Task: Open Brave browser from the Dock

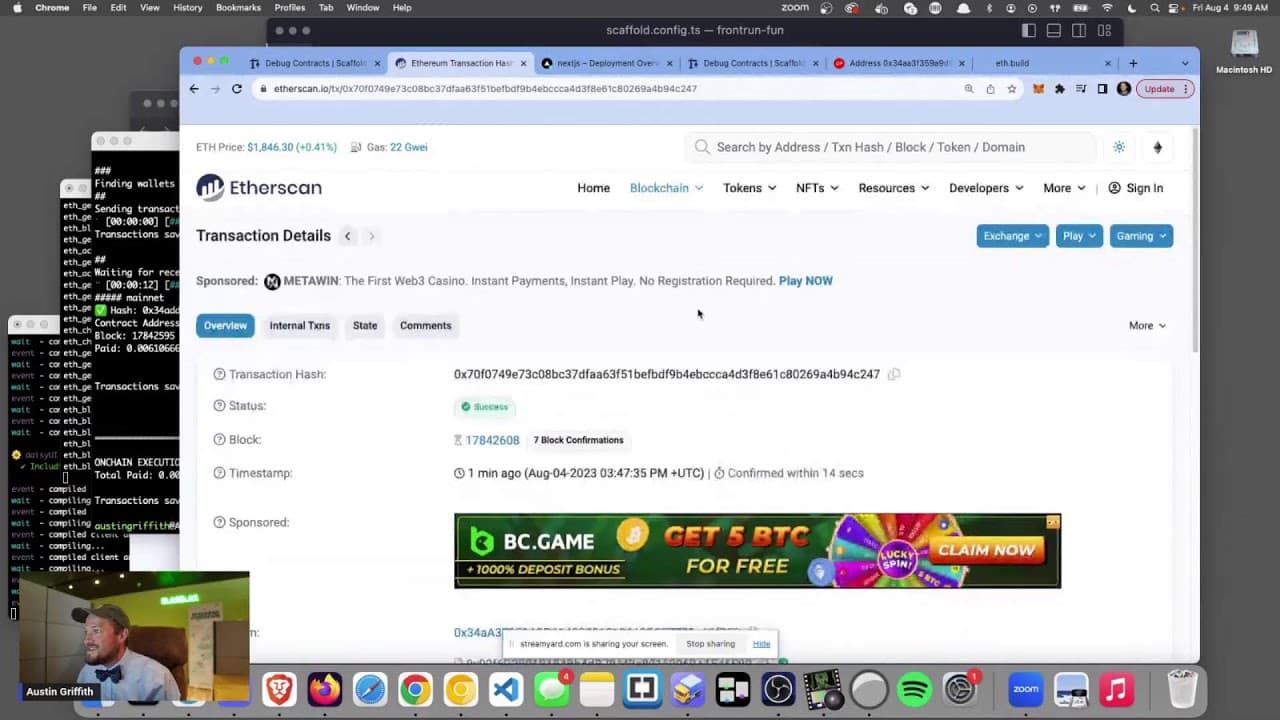Action: [279, 690]
